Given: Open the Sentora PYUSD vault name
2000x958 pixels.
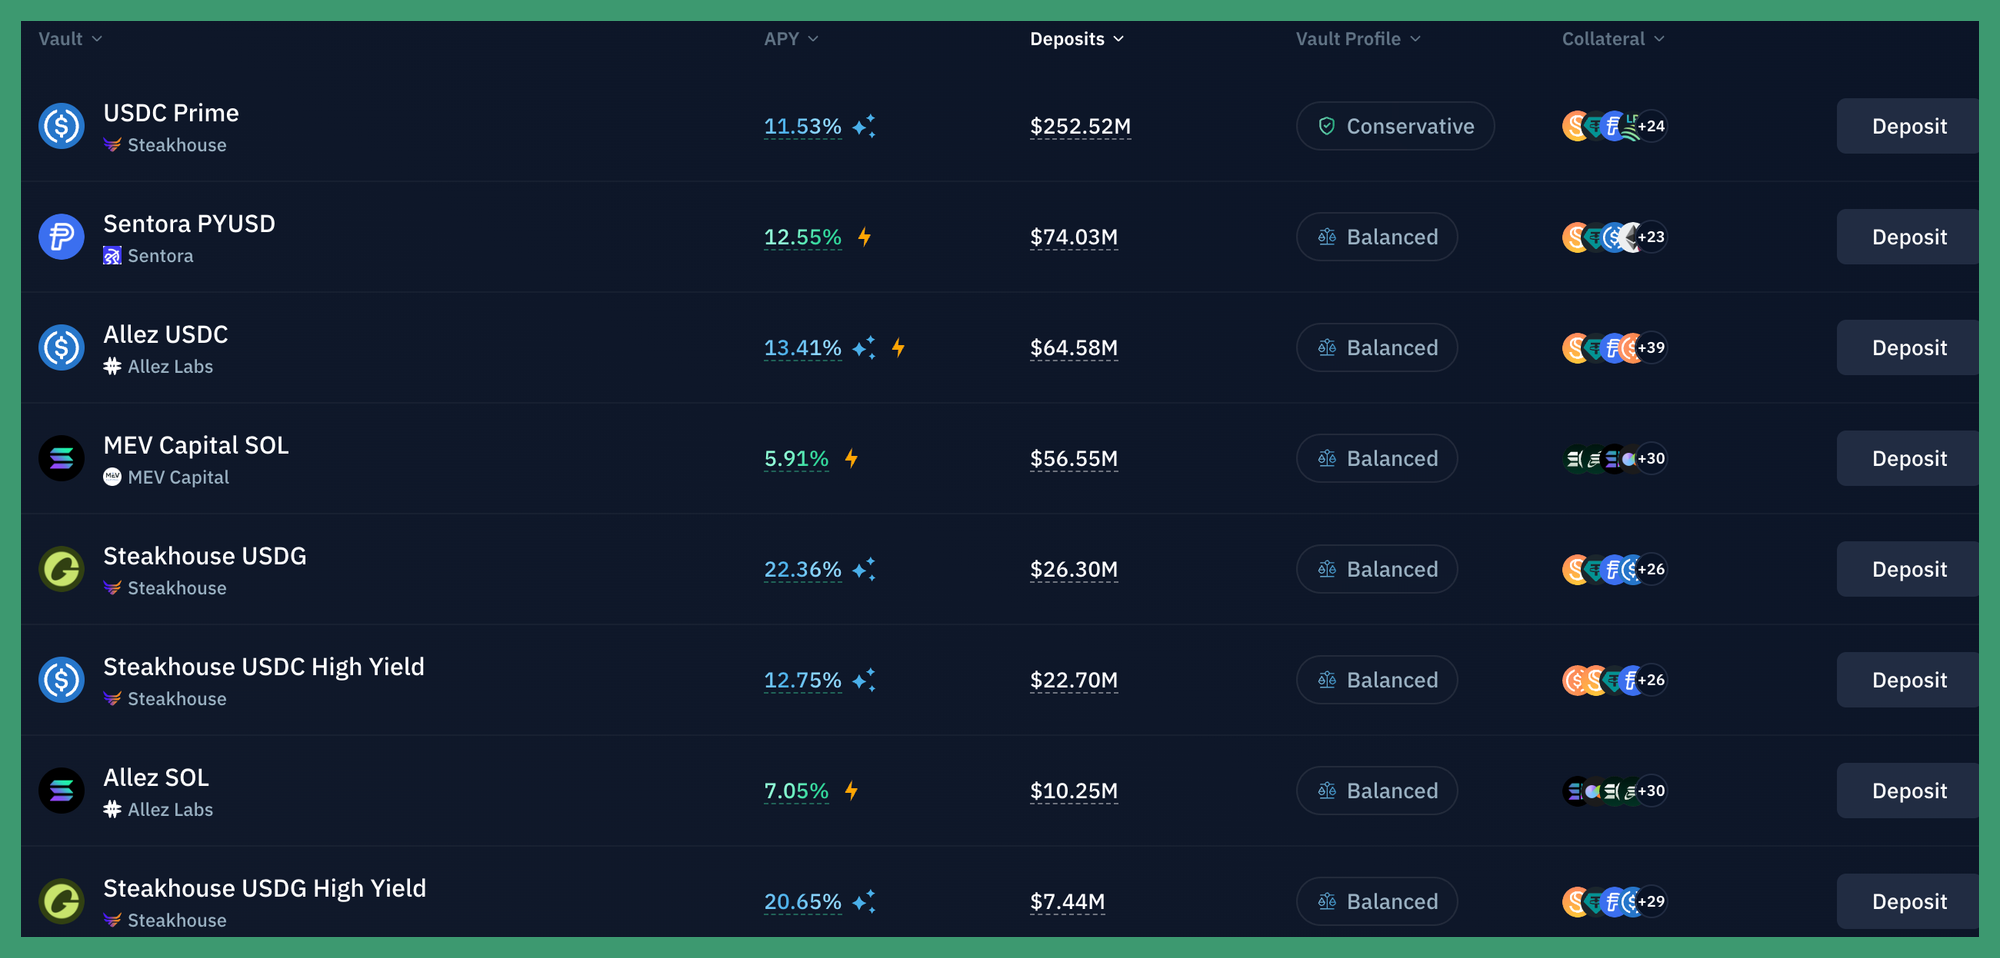Looking at the screenshot, I should 189,224.
